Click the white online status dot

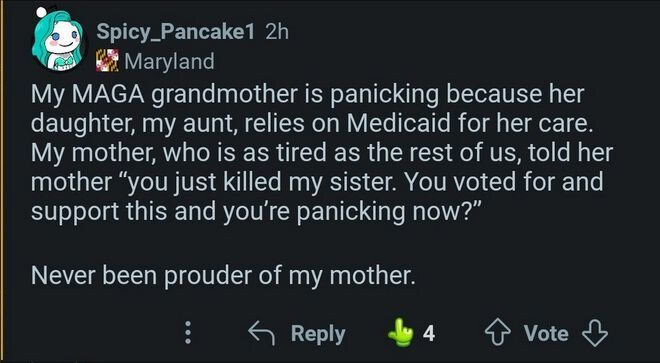tap(42, 12)
